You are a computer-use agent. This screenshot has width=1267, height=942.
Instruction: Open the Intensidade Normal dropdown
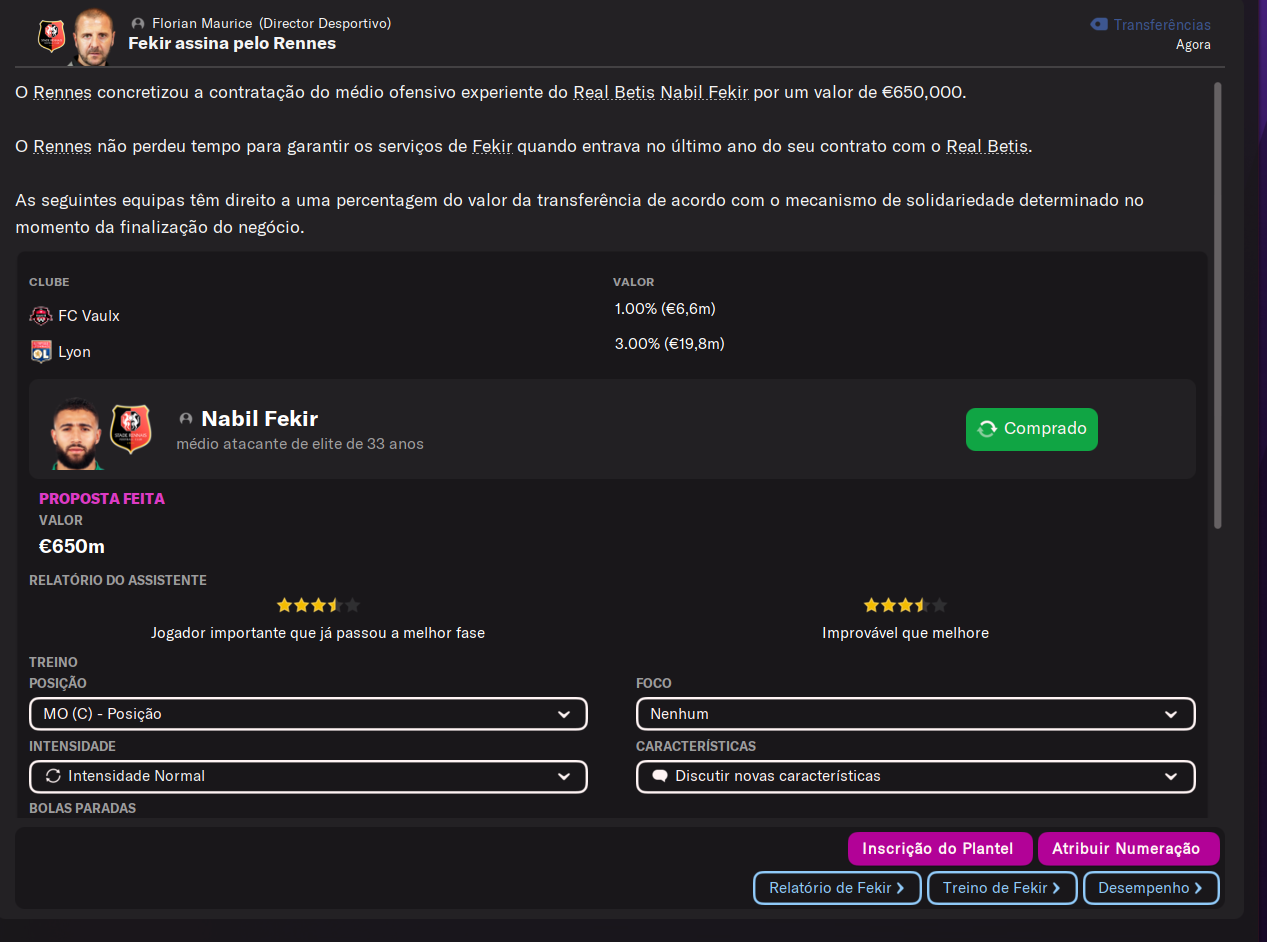[x=308, y=776]
